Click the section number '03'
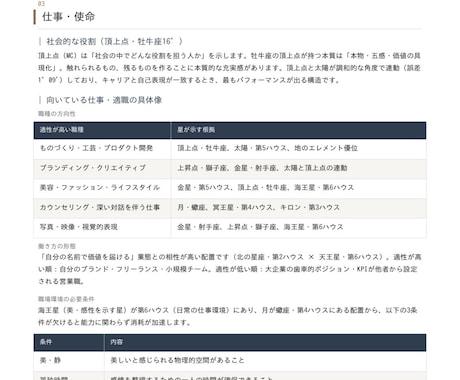 (41, 4)
